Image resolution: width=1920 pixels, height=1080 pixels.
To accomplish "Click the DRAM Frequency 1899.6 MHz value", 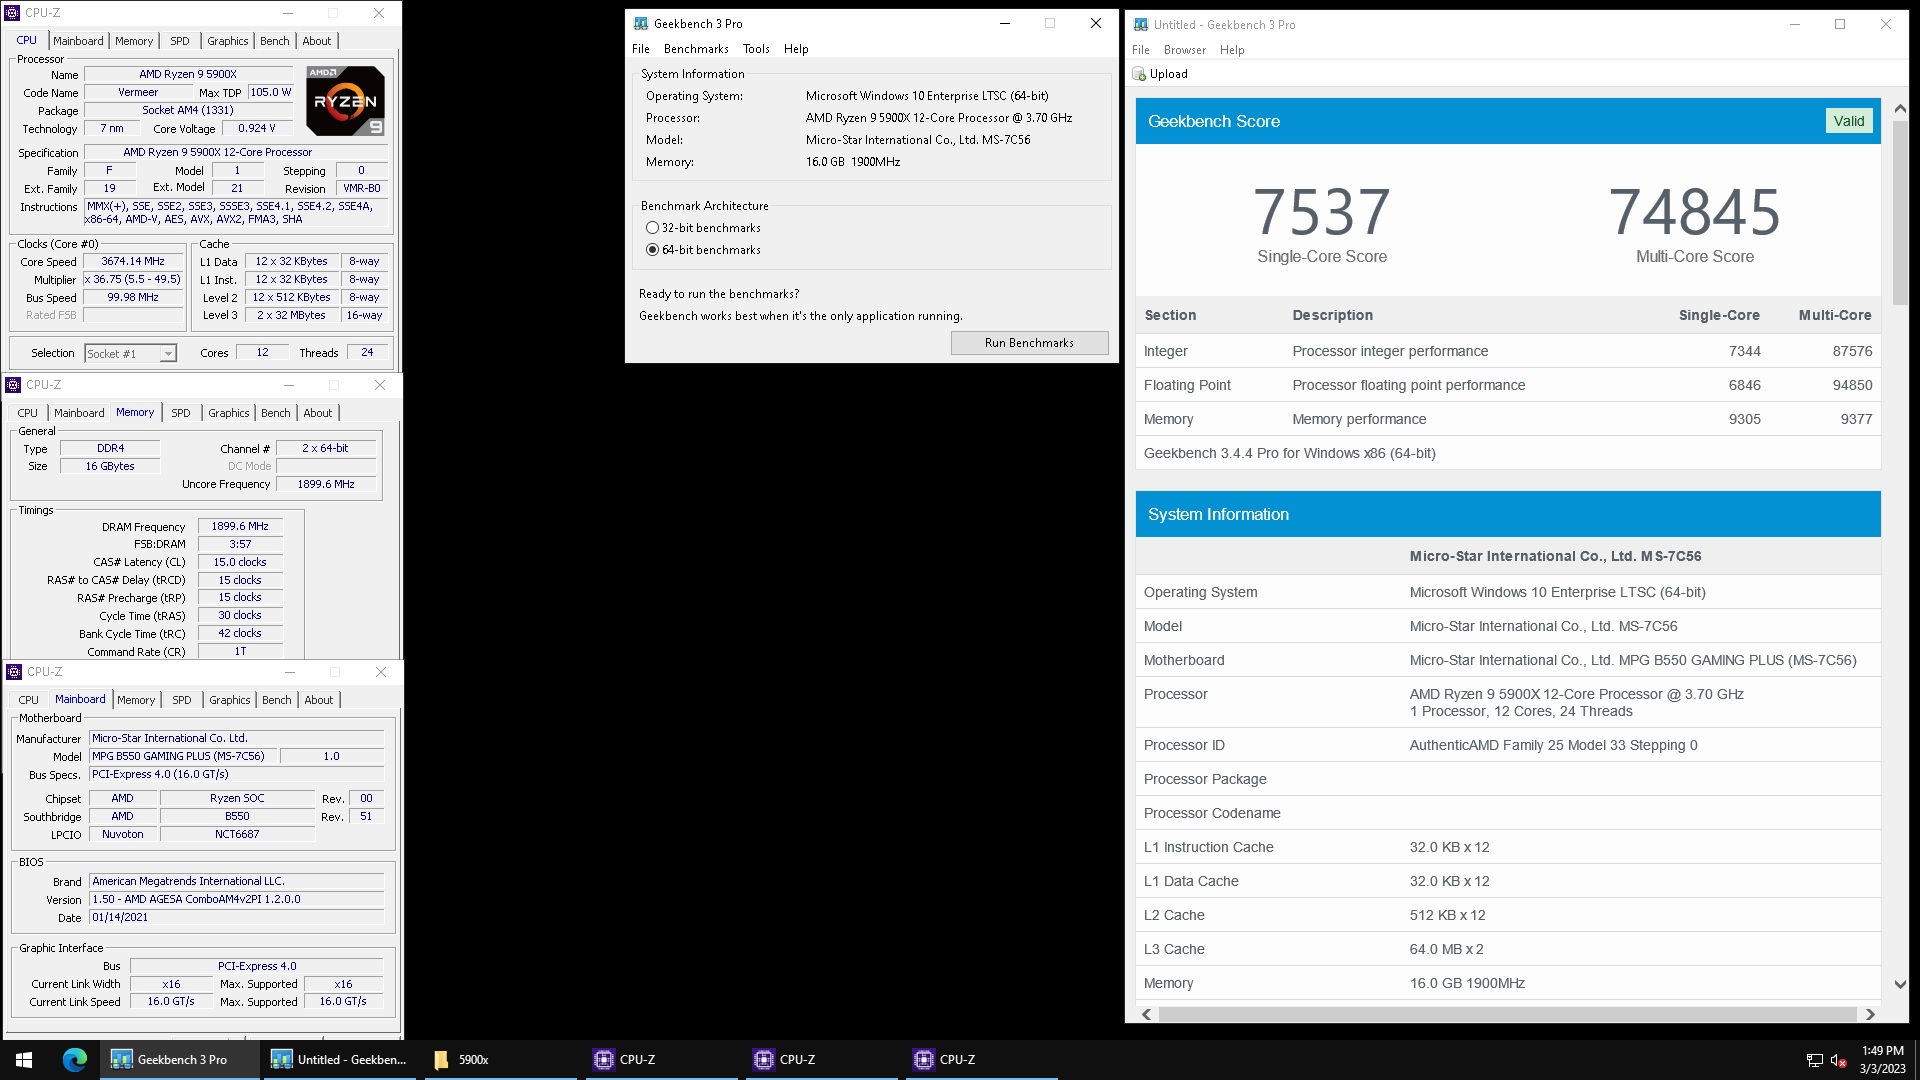I will click(240, 526).
